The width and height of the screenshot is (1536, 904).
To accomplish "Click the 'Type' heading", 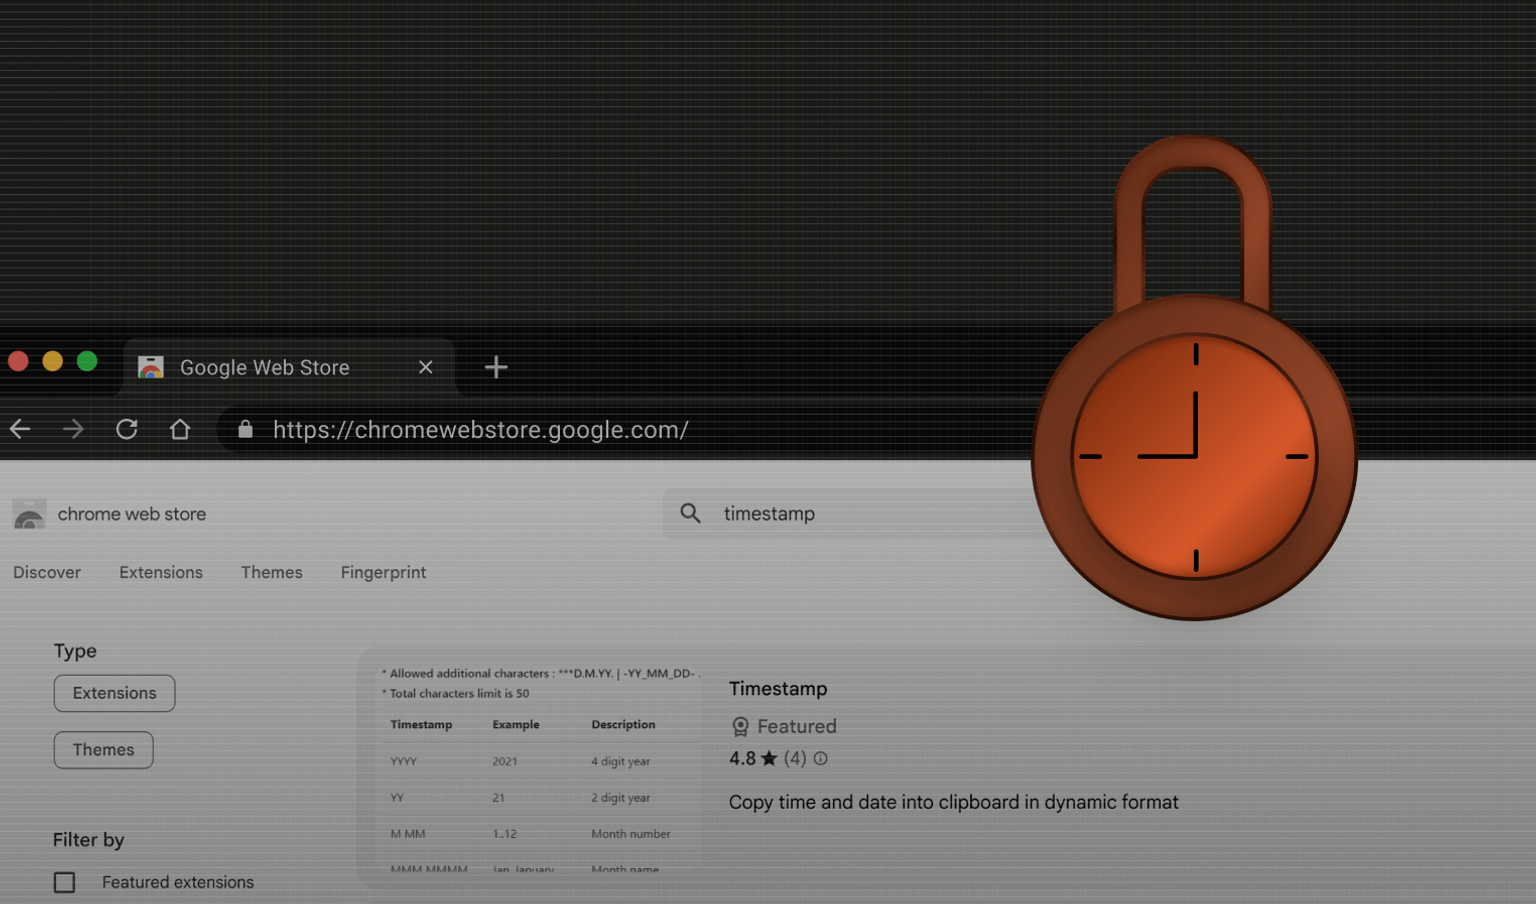I will click(75, 651).
